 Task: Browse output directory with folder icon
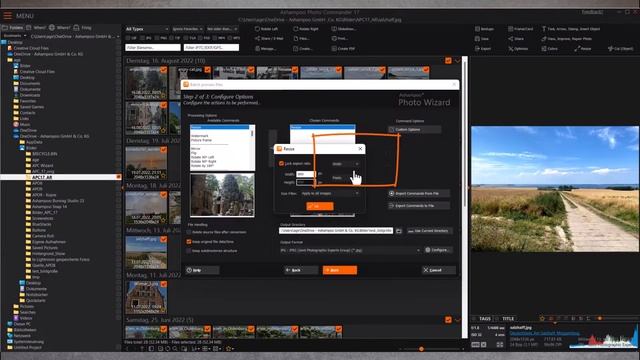click(x=399, y=231)
